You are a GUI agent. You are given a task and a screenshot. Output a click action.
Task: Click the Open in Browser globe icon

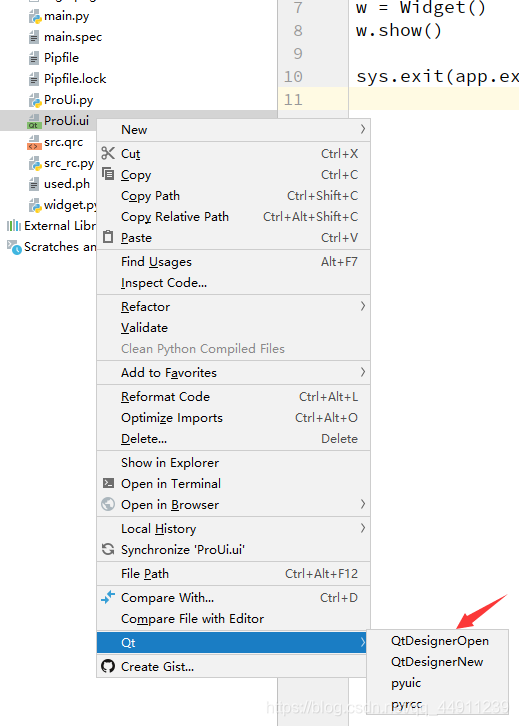coord(108,504)
